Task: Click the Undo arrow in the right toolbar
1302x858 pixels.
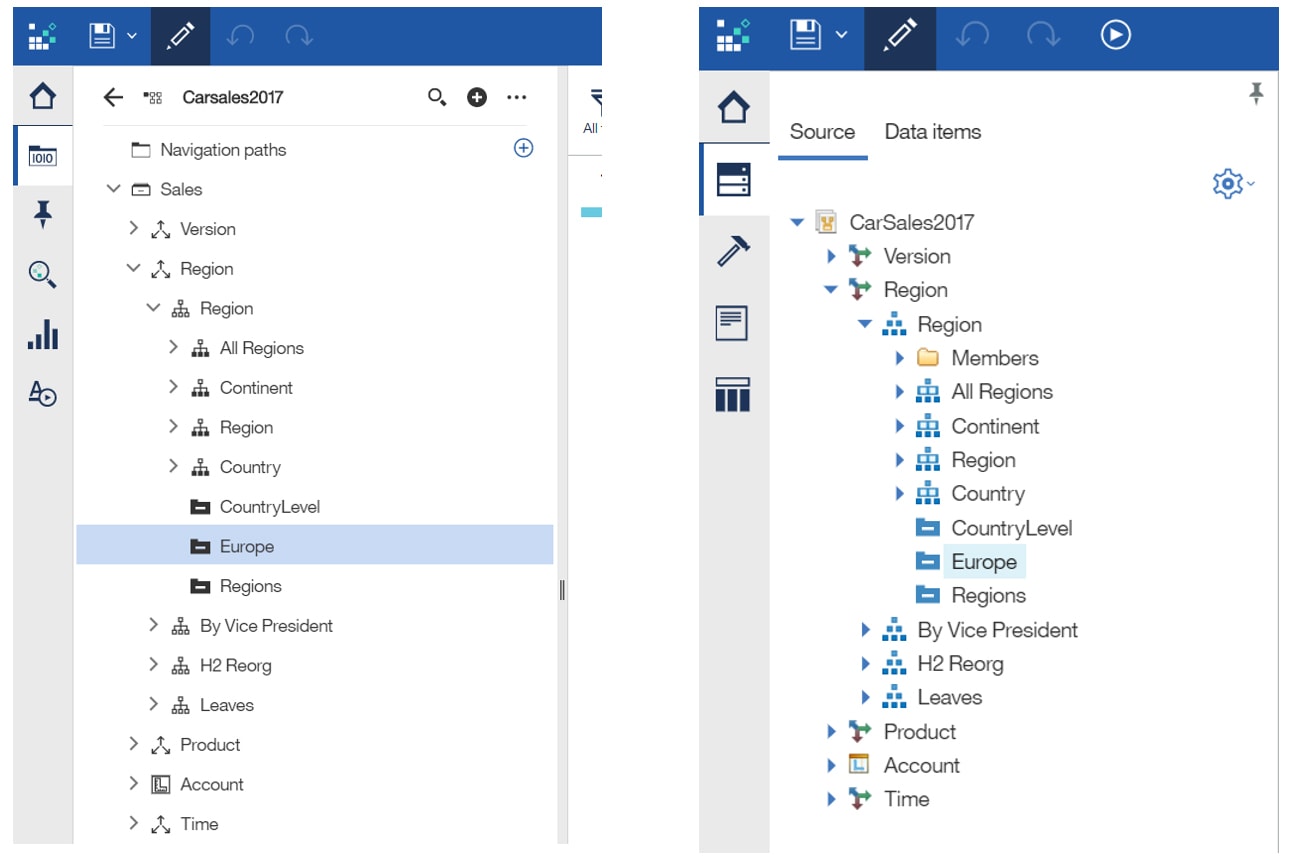Action: 971,36
